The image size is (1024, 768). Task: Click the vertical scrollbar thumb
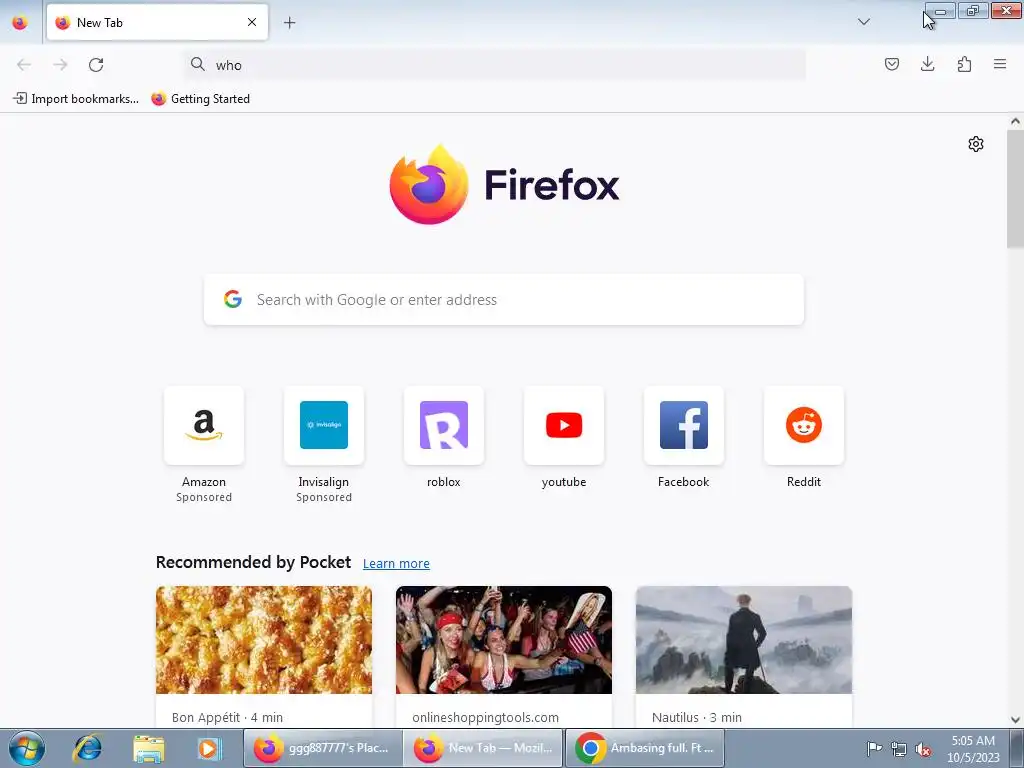(1015, 189)
